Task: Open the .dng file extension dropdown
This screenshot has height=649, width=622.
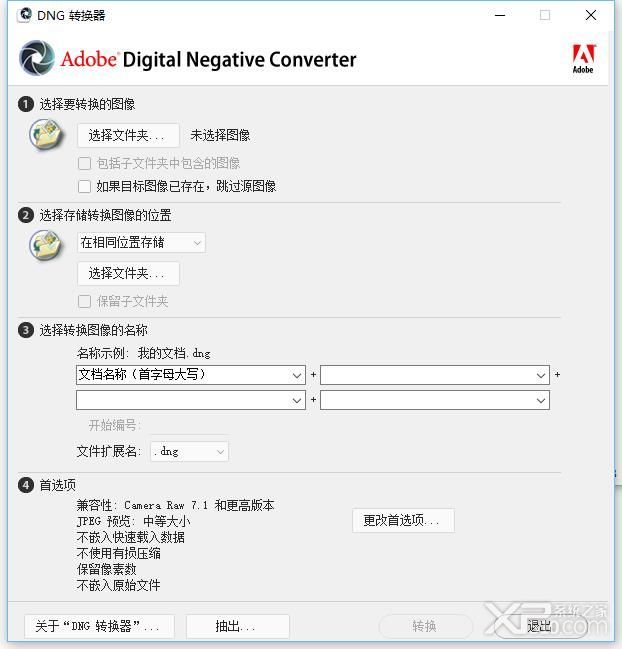Action: pos(189,452)
